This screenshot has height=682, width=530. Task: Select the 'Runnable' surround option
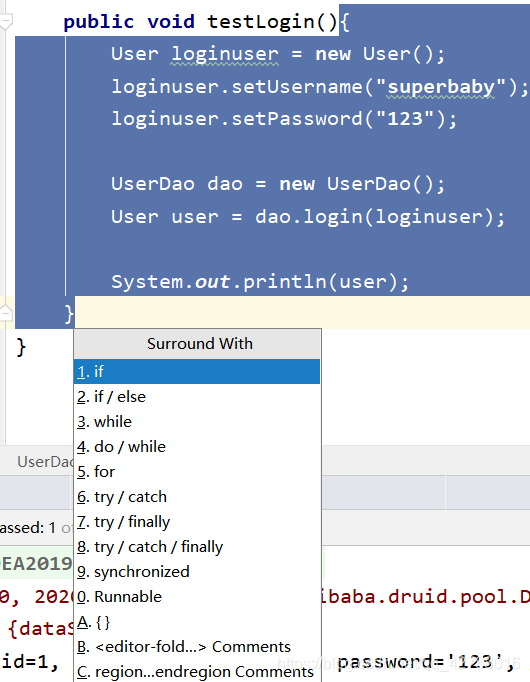click(197, 597)
